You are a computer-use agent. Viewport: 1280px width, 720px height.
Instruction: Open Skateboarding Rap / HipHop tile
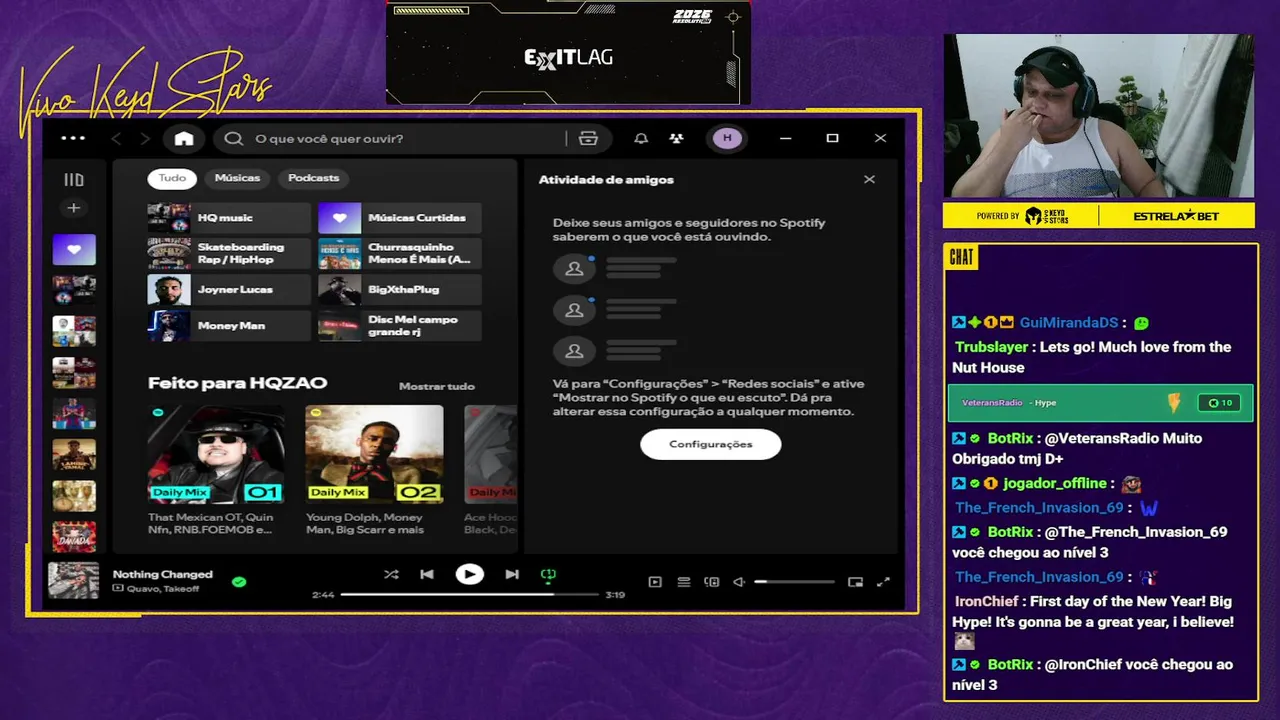click(x=229, y=254)
